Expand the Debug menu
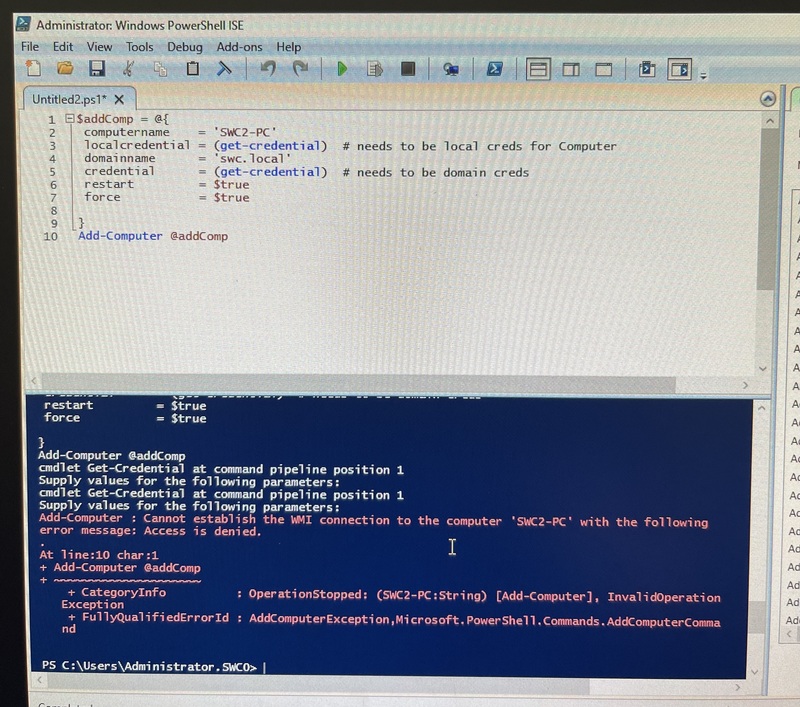The height and width of the screenshot is (707, 800). click(188, 47)
